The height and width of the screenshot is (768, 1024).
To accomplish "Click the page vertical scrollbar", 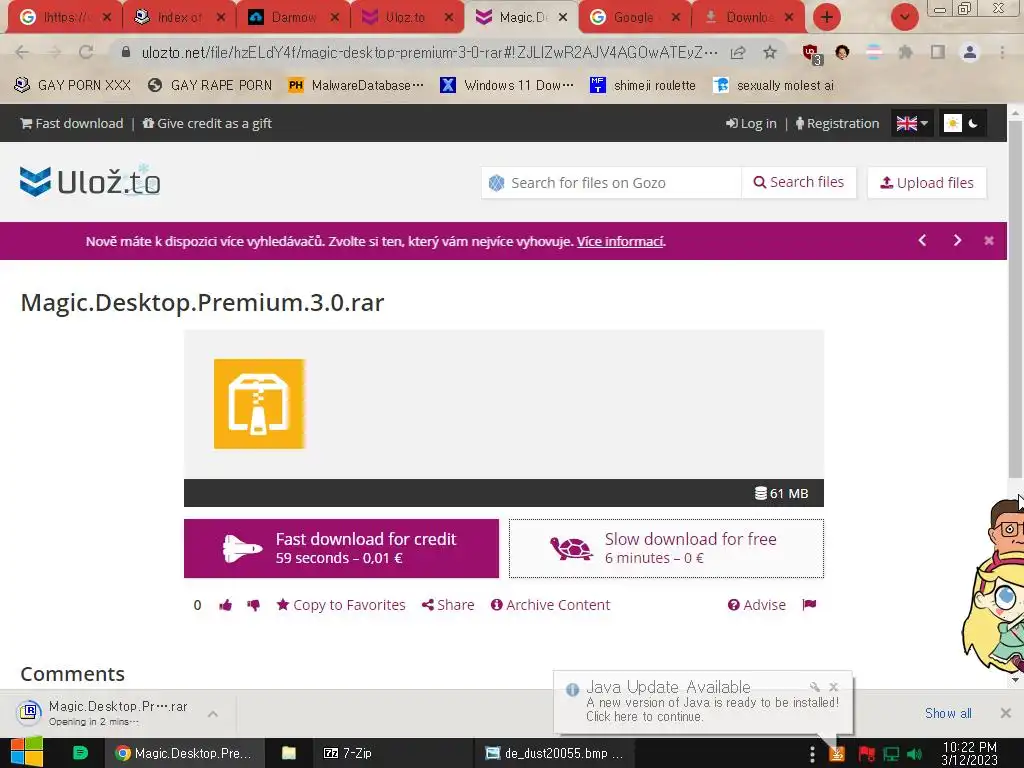I will [x=1015, y=300].
